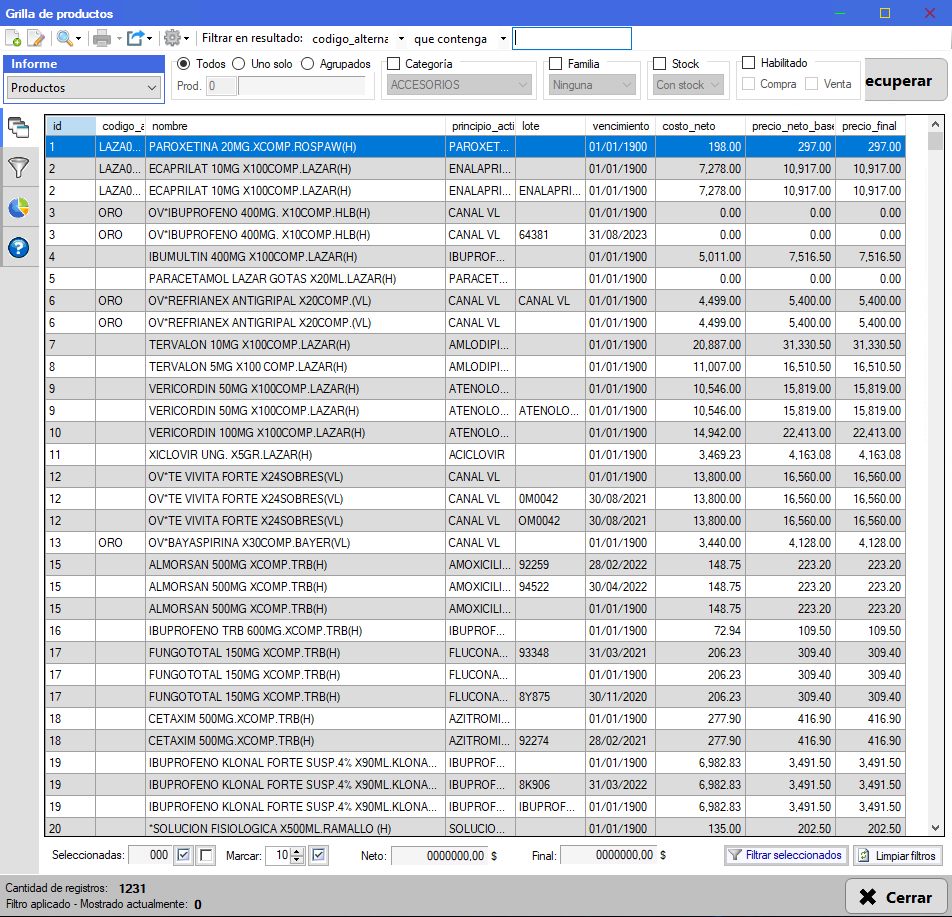Select VERICORDIN 100MG X100COMP.LAZAR(H) row
The image size is (952, 917).
coord(475,432)
